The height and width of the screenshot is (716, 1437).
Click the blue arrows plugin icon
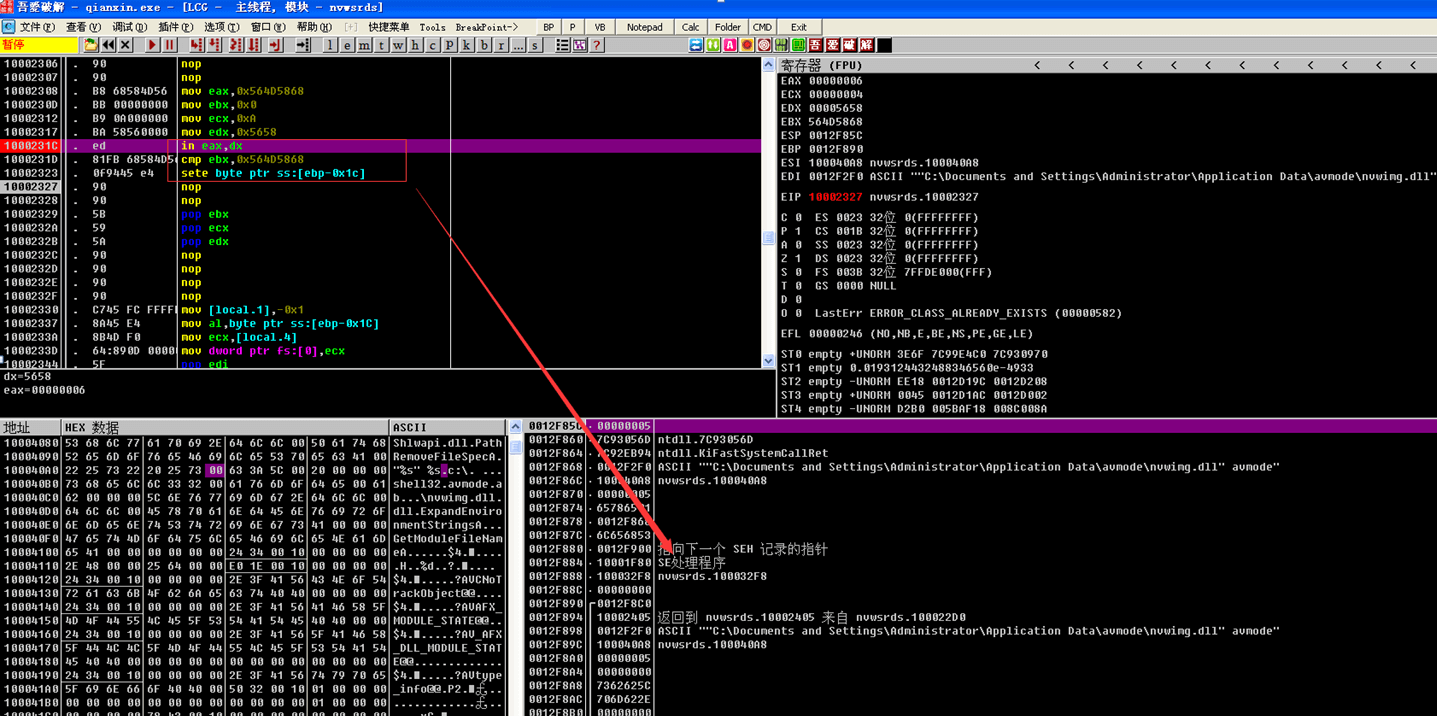(x=696, y=45)
